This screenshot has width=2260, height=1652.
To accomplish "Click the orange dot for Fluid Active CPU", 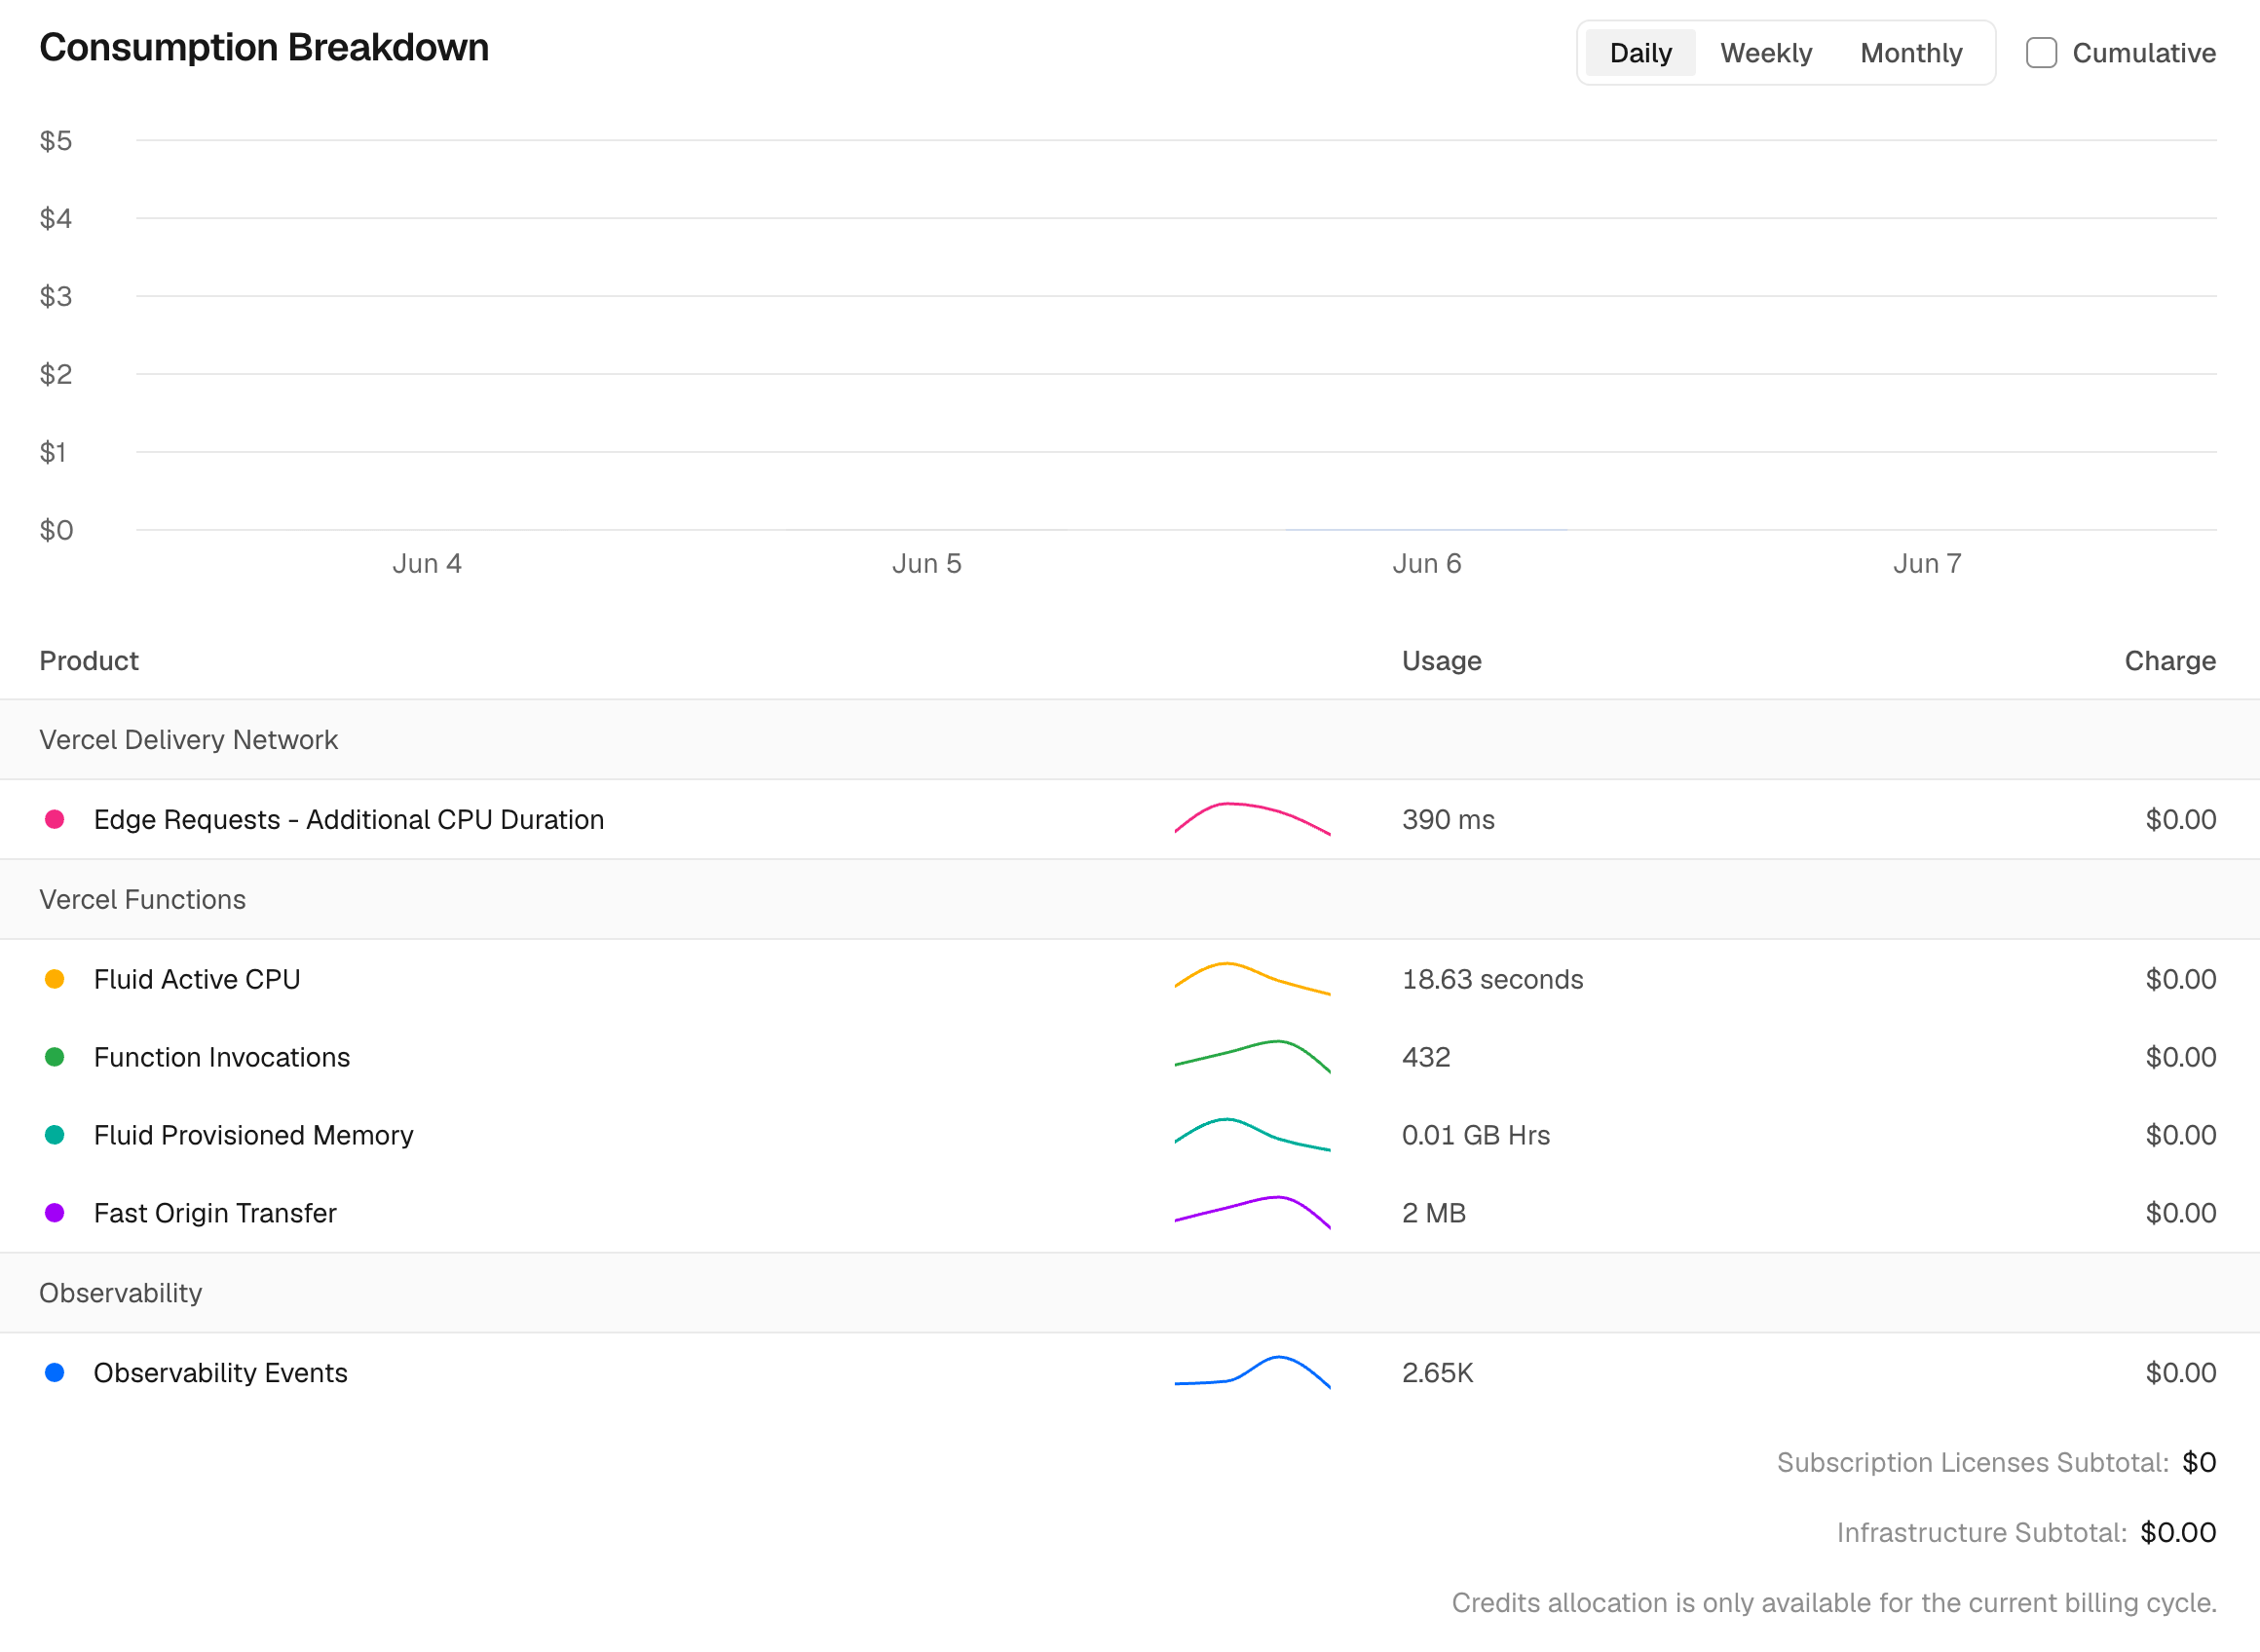I will (x=55, y=979).
